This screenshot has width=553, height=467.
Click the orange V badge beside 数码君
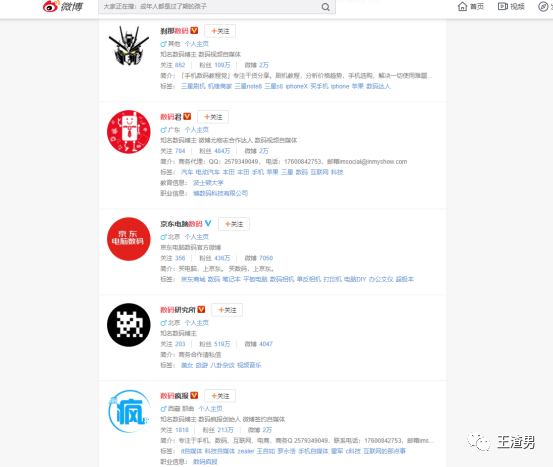[187, 116]
